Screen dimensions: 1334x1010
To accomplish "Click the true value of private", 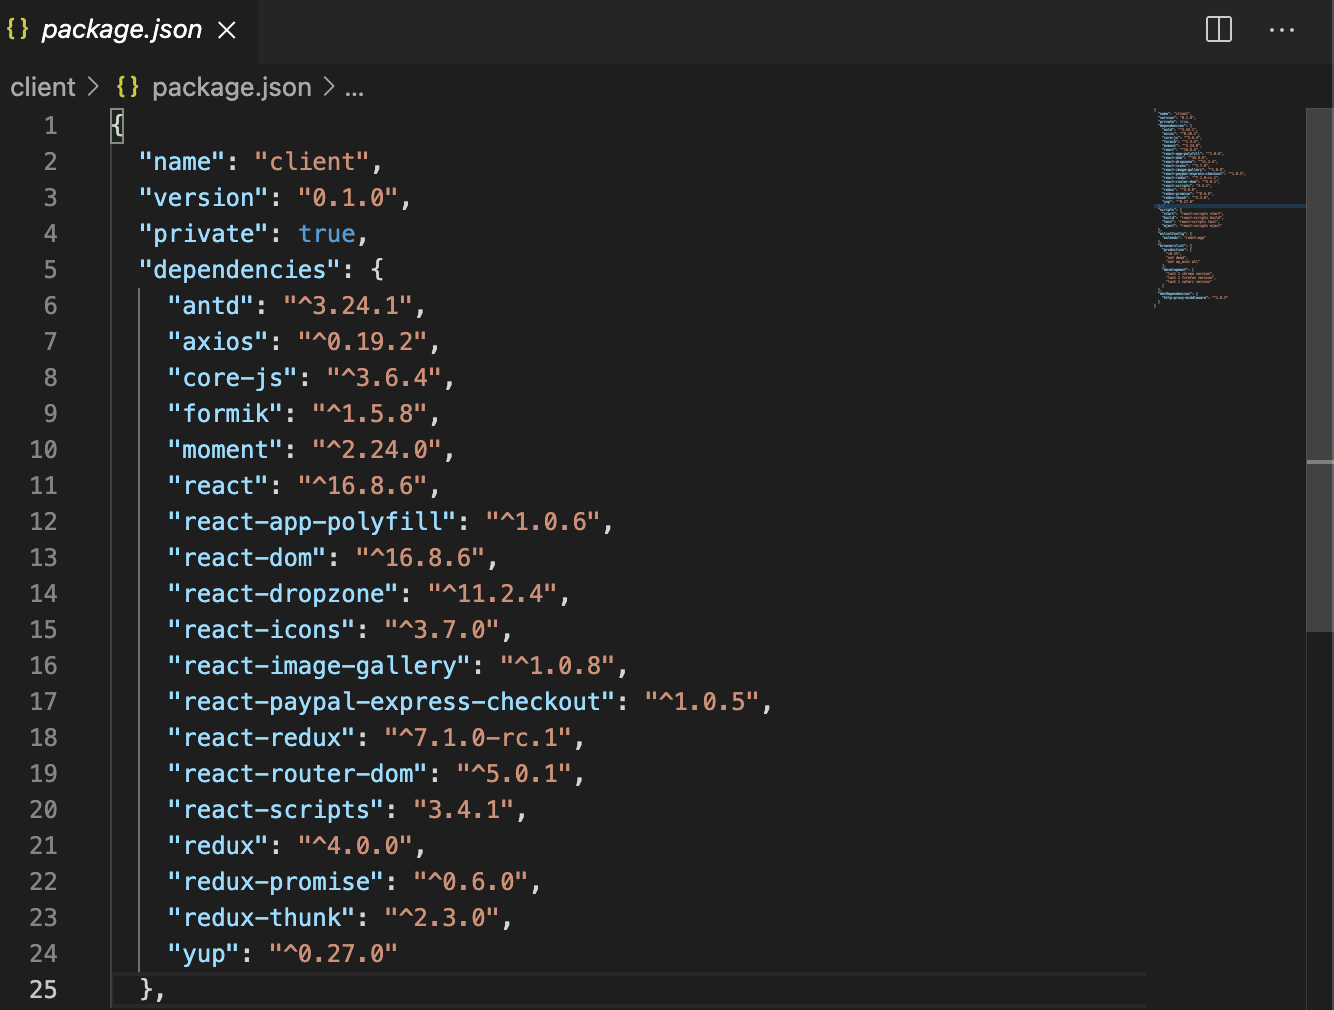I will click(x=327, y=233).
